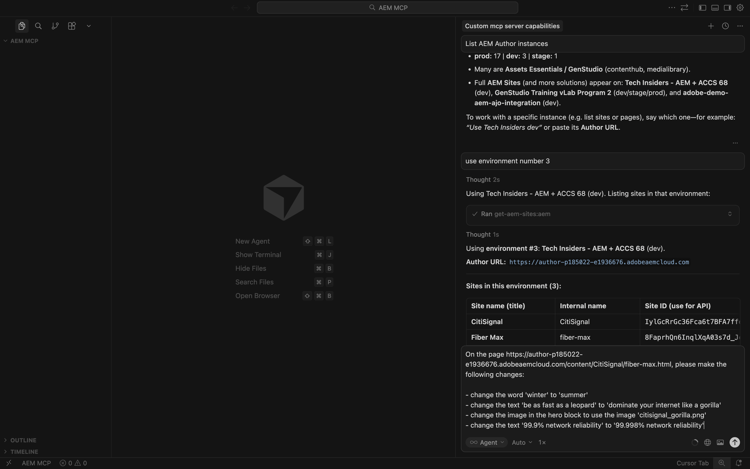The height and width of the screenshot is (469, 750).
Task: Go back with the navigation arrow
Action: point(234,8)
